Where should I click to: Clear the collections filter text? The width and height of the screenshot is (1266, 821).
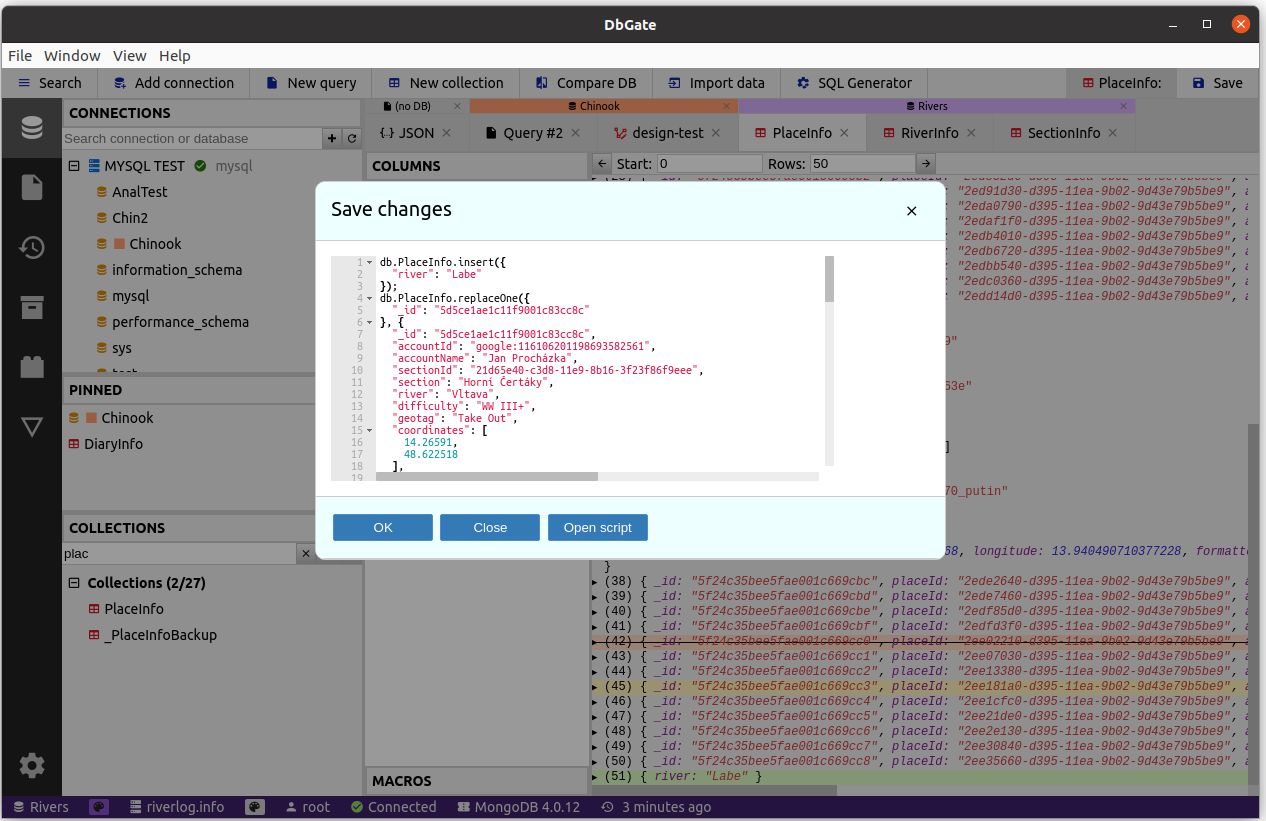point(306,553)
